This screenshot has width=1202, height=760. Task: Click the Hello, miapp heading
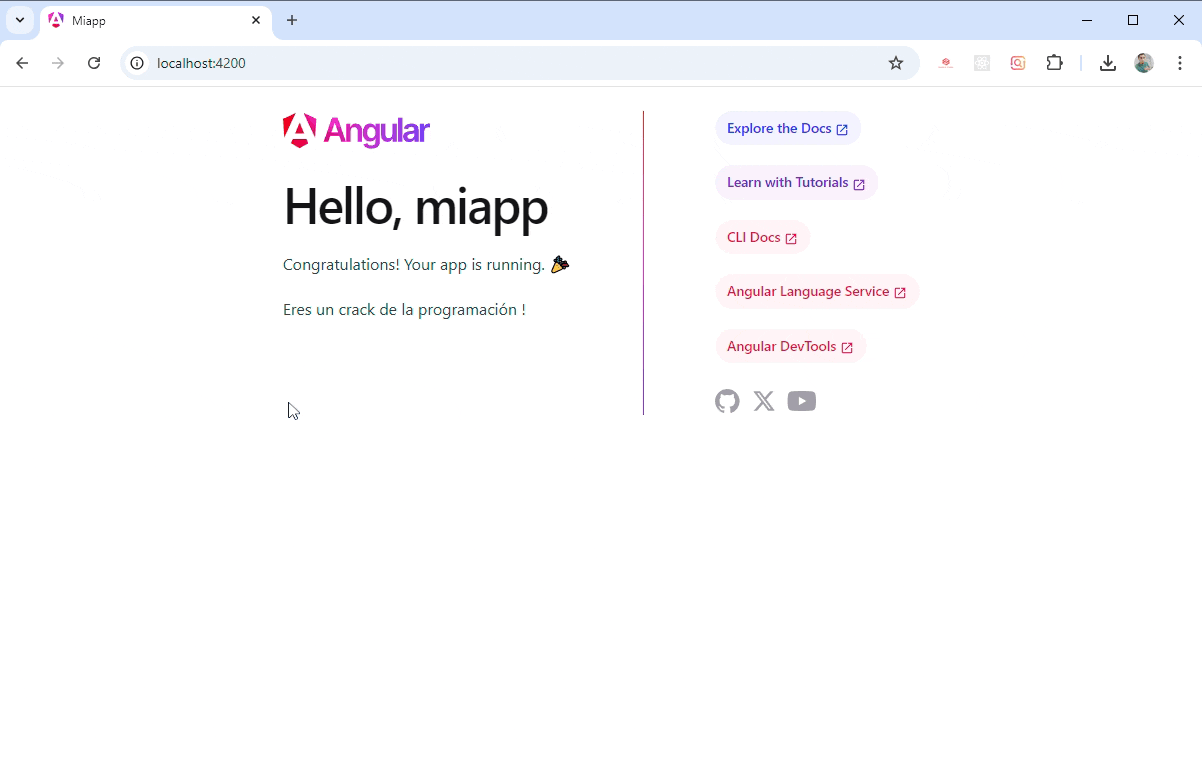tap(416, 206)
